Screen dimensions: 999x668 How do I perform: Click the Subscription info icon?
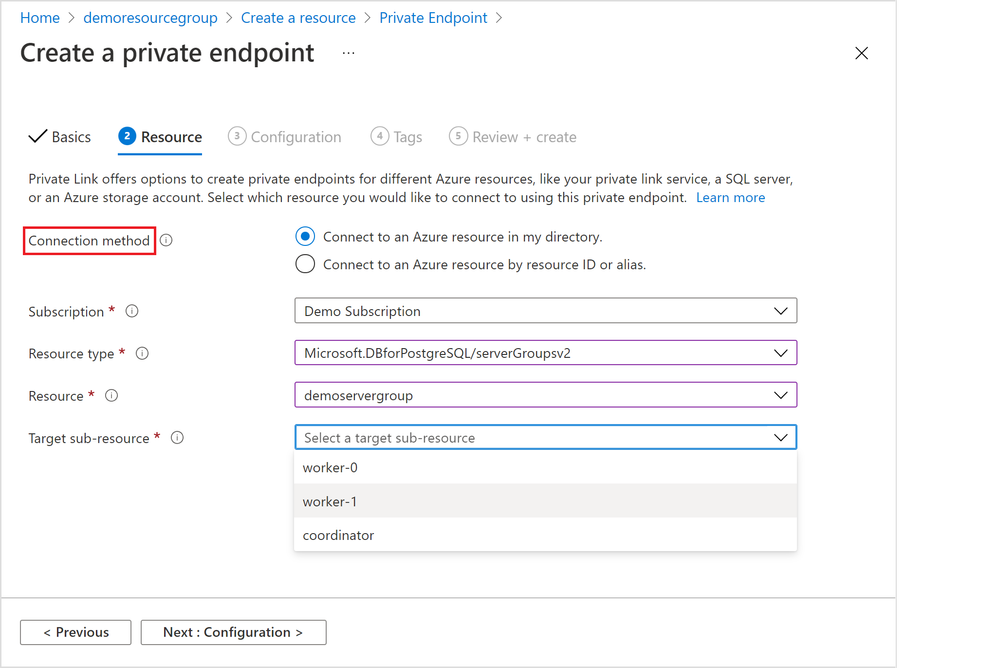[132, 312]
